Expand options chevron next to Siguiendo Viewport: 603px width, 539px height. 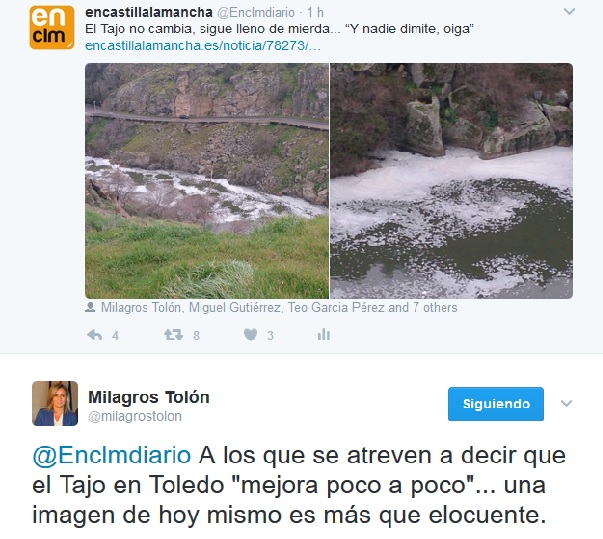(566, 403)
